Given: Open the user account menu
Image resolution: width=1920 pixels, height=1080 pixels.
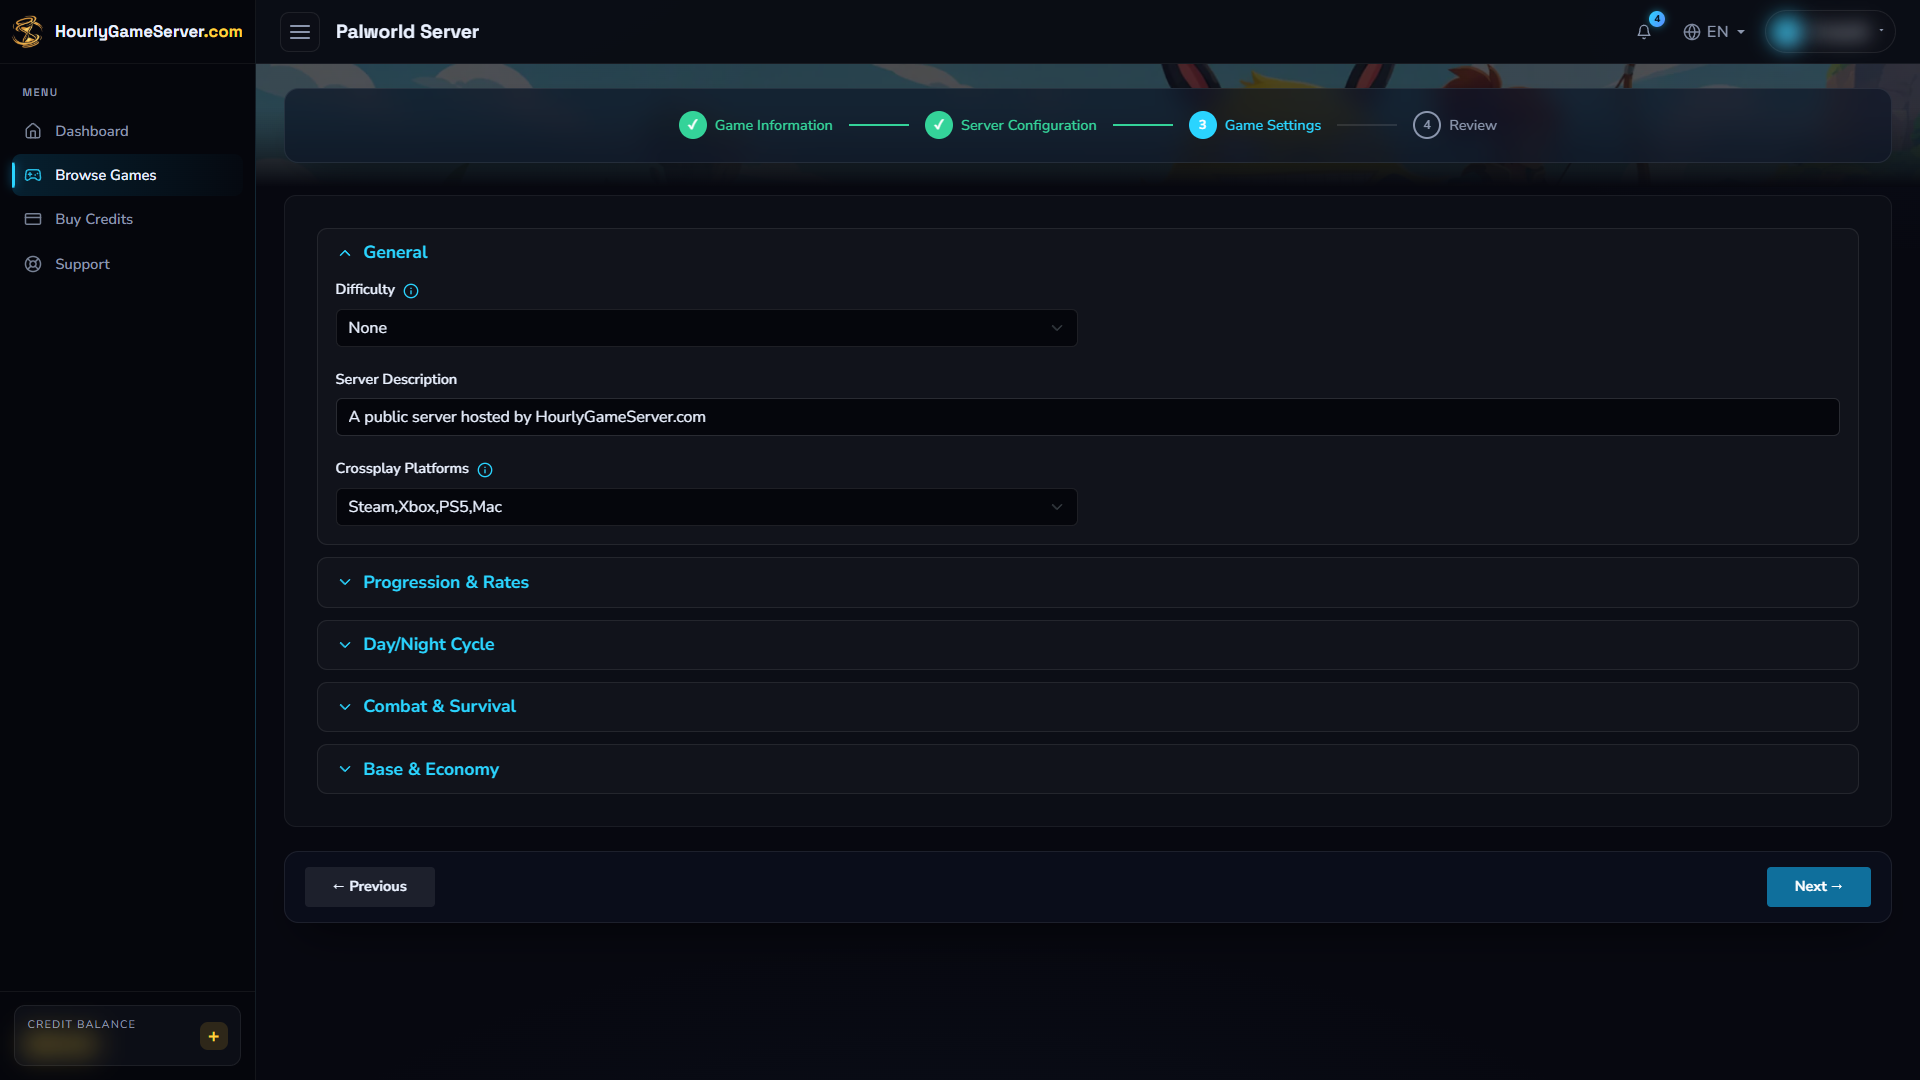Looking at the screenshot, I should click(x=1829, y=32).
